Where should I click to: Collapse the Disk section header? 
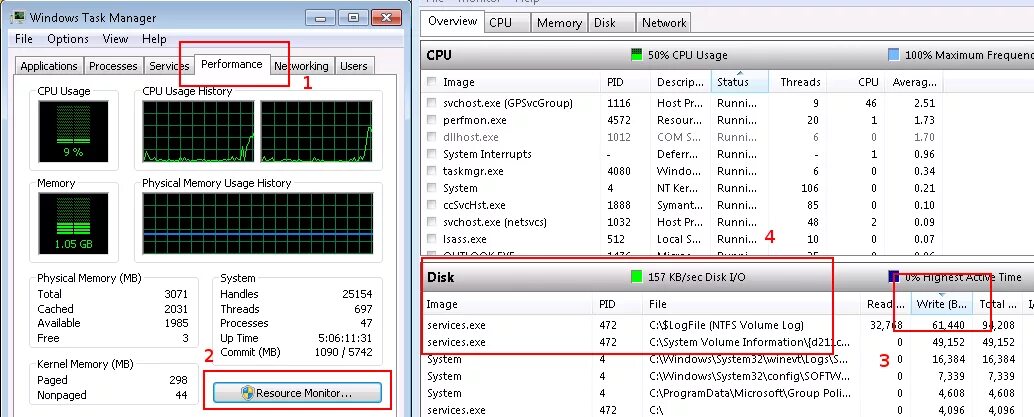[x=727, y=277]
